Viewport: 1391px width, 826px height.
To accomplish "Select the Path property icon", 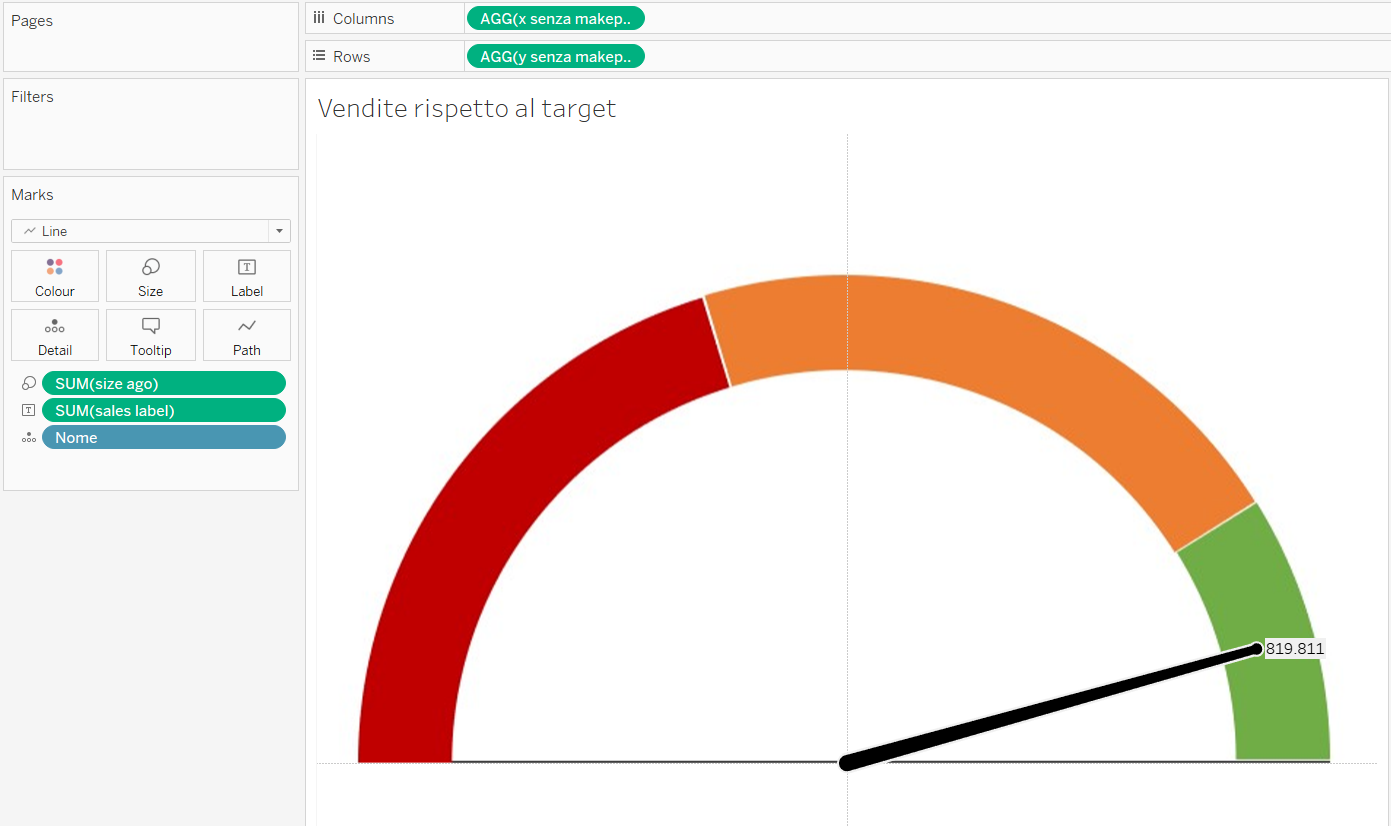I will 246,335.
